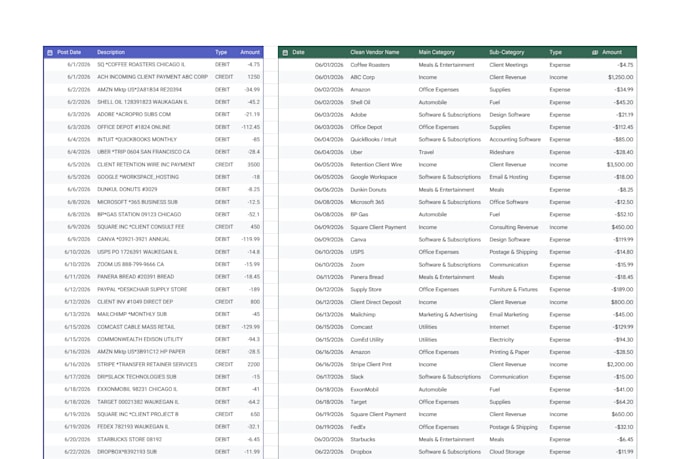Click the Type header in the right table
This screenshot has width=680, height=459.
click(x=556, y=52)
